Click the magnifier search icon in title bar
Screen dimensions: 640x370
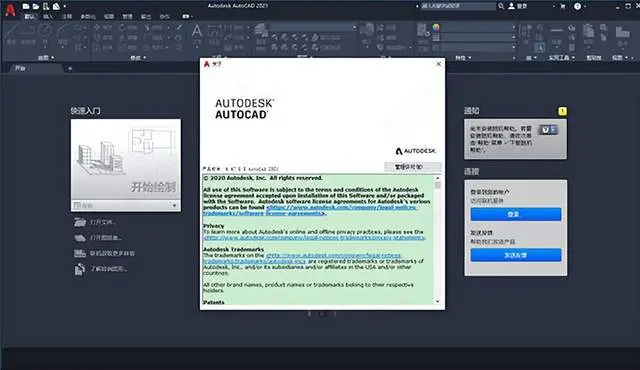pos(501,6)
